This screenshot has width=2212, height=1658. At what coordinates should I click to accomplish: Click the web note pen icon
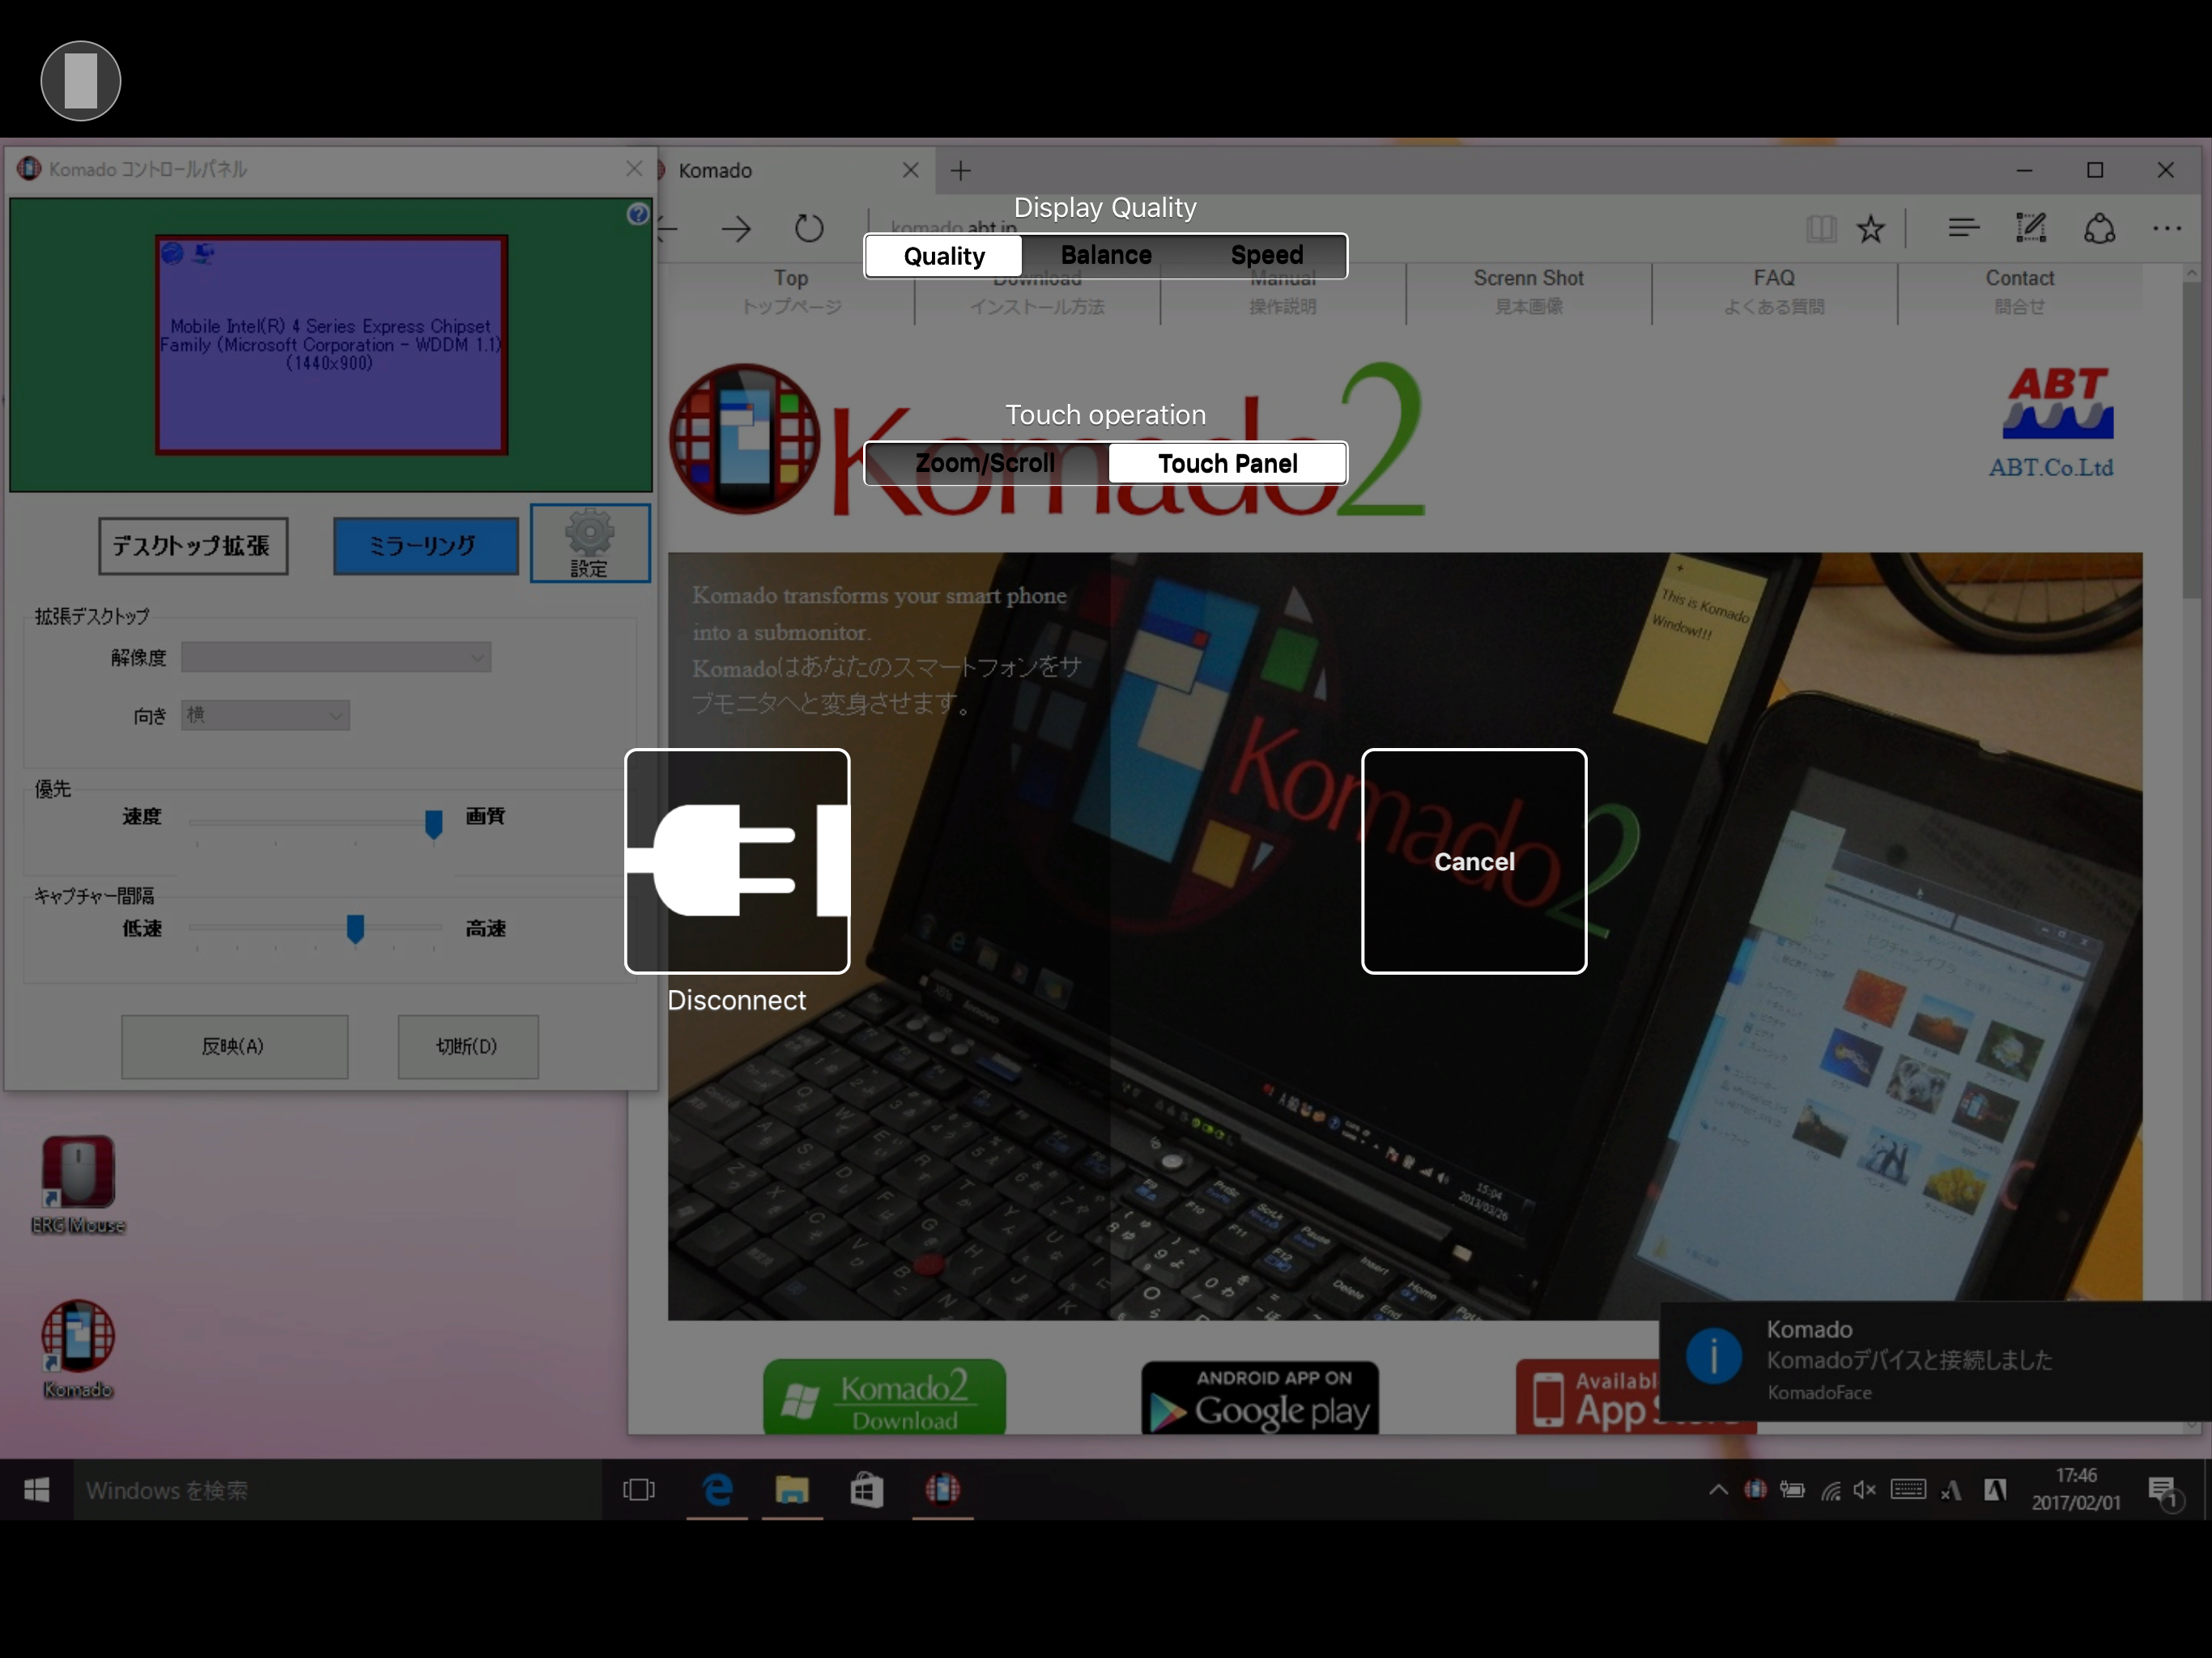point(2031,229)
